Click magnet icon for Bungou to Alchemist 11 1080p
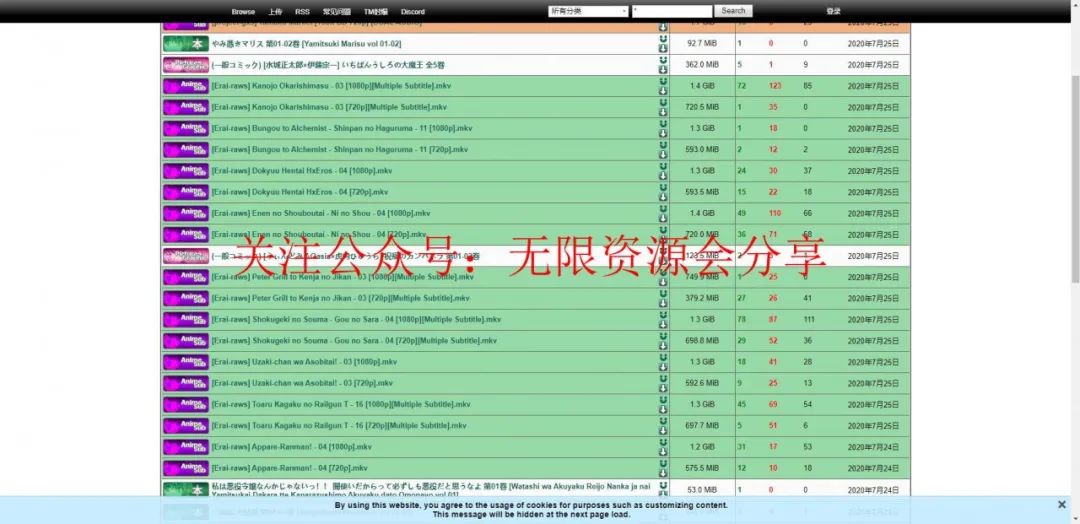Screen dimensions: 1080x524 (663, 124)
